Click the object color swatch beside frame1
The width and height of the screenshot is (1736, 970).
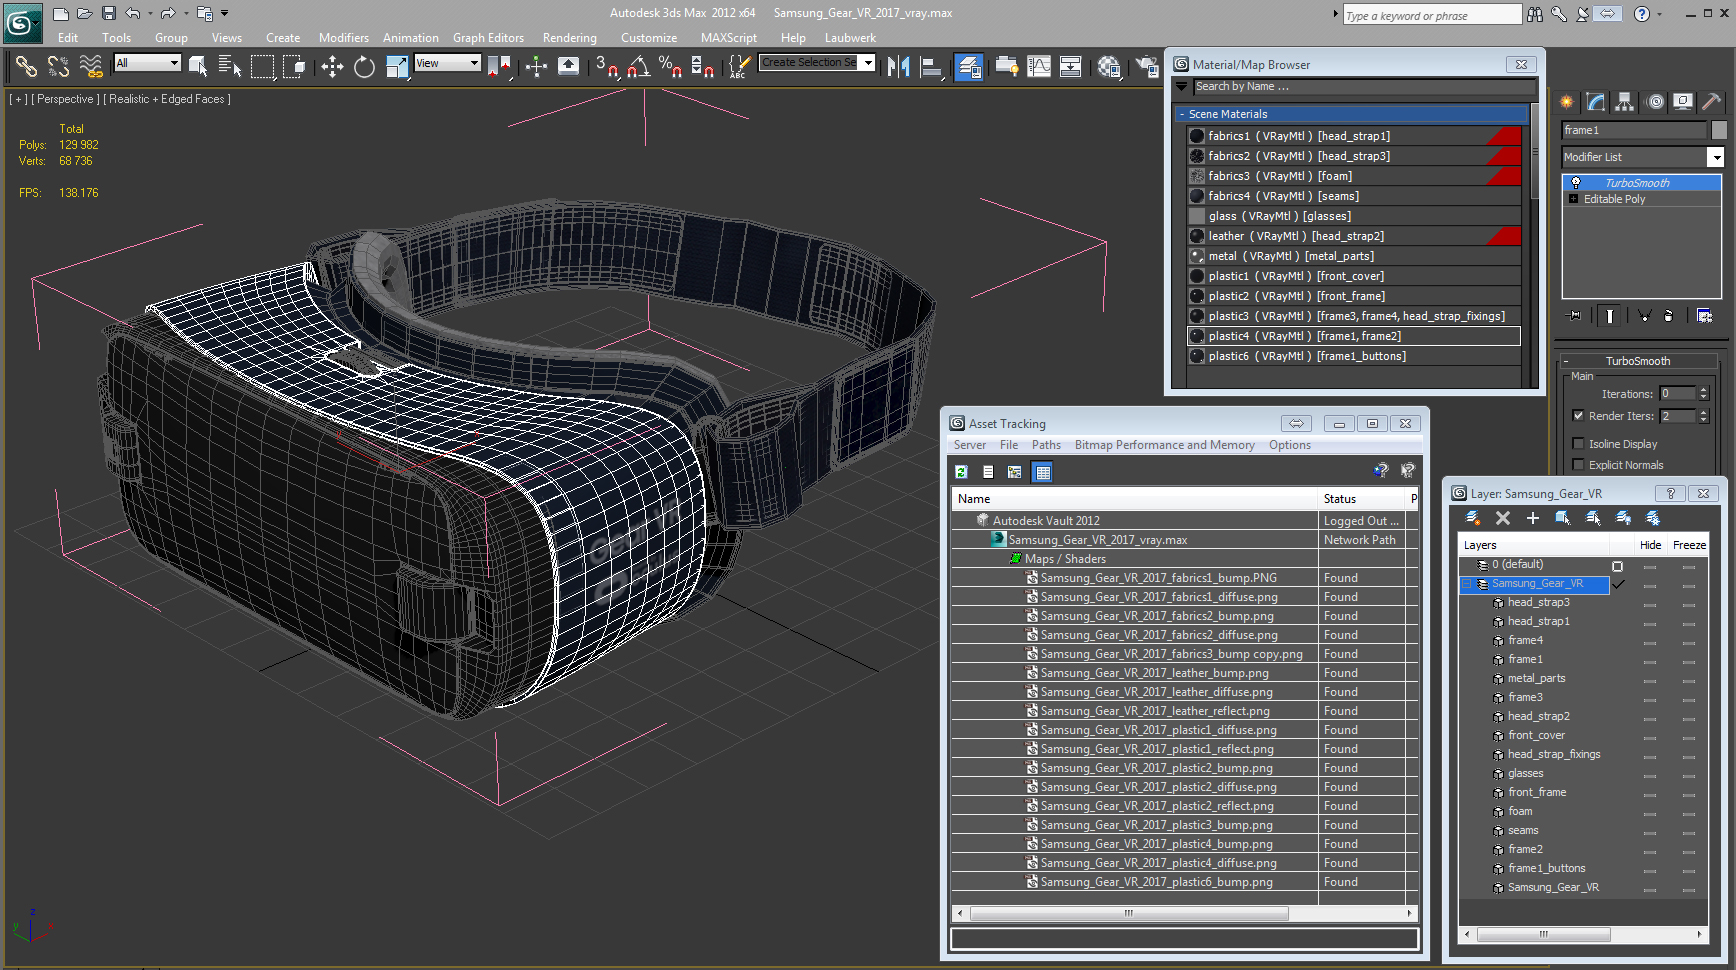point(1719,130)
